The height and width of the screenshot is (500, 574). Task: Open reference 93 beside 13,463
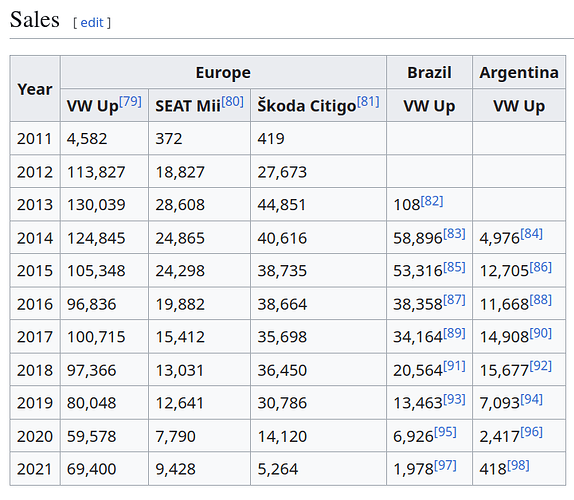coord(454,399)
